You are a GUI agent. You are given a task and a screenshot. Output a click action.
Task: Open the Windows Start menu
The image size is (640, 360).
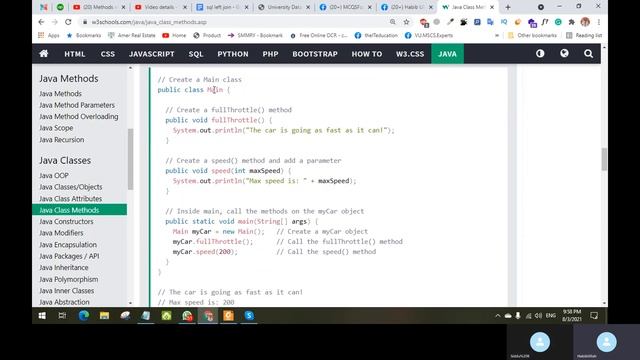42,316
